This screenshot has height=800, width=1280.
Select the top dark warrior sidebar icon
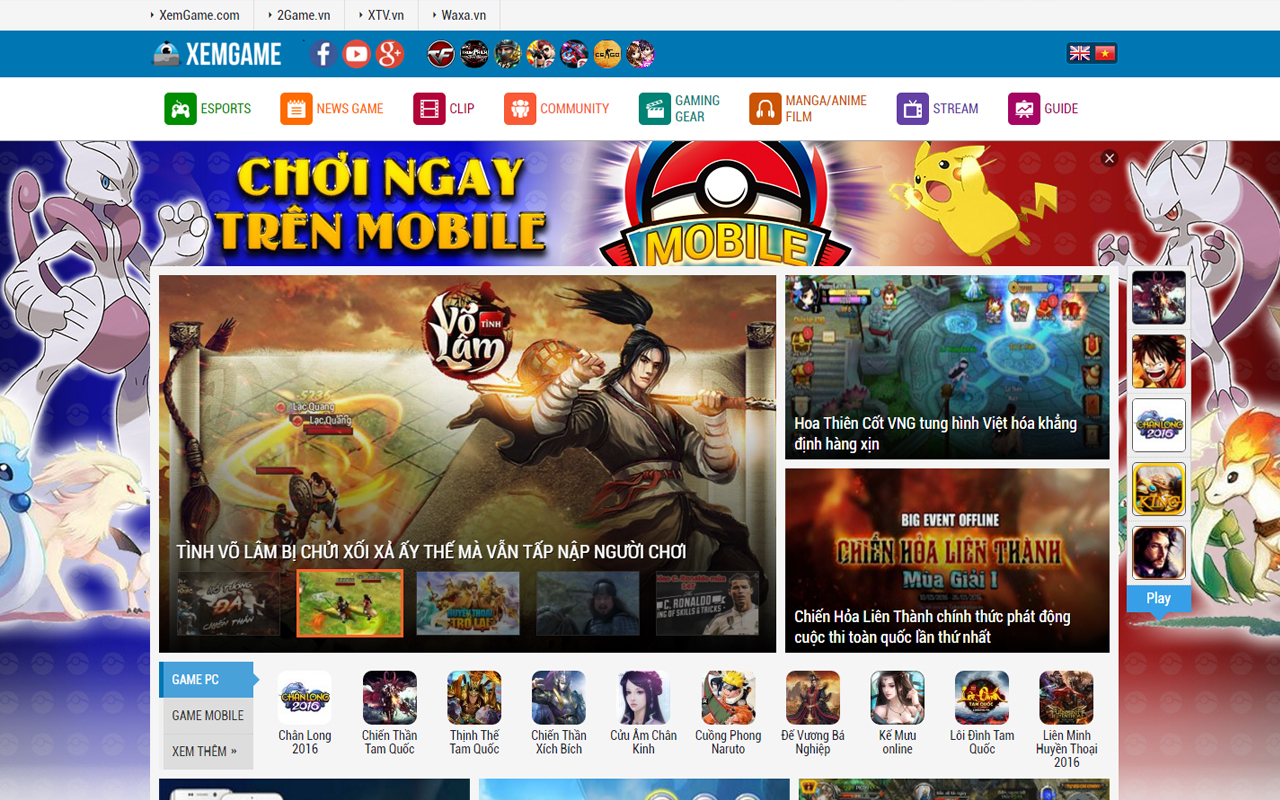coord(1159,297)
